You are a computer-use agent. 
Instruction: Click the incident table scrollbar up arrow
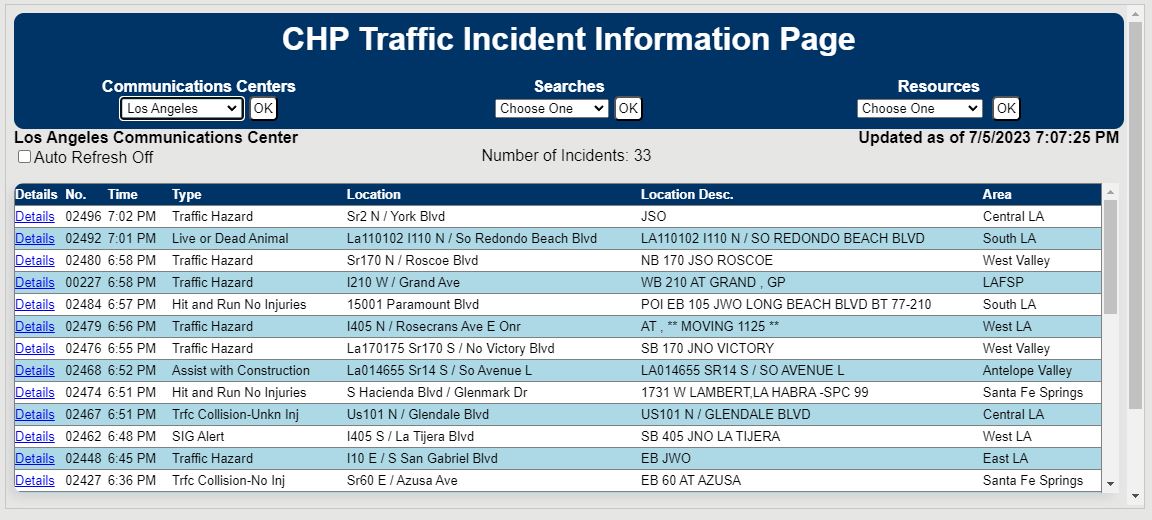(x=1110, y=192)
